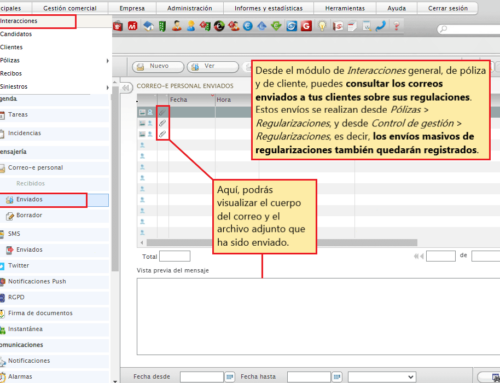Open Correo-e personal in the sidebar

tap(35, 168)
